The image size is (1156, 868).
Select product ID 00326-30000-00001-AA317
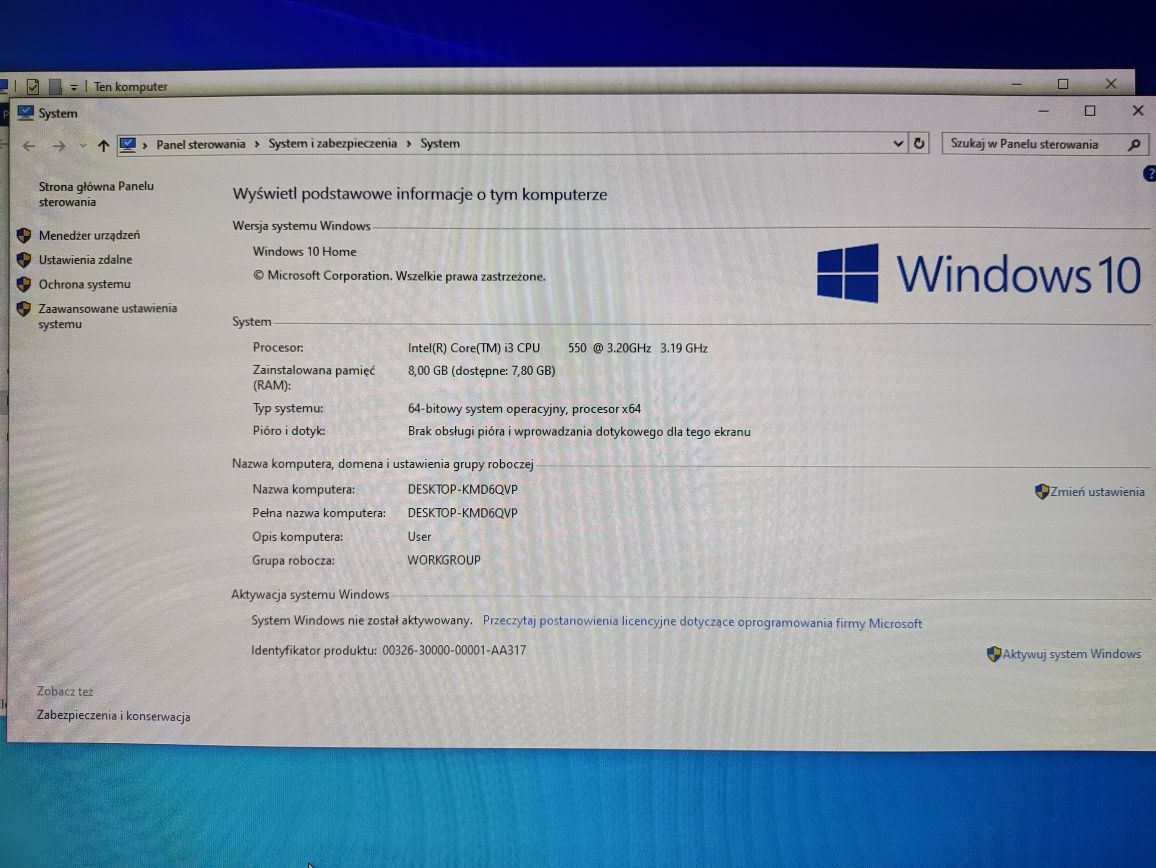[x=454, y=650]
